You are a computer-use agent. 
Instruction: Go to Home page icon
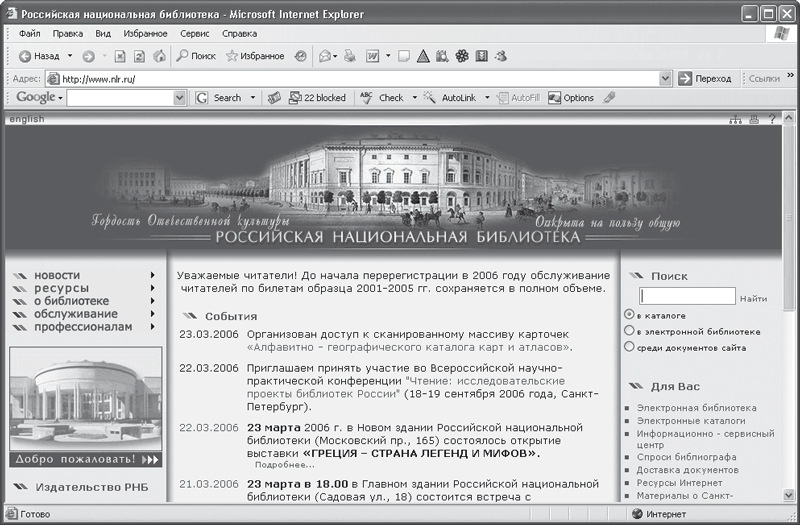159,56
